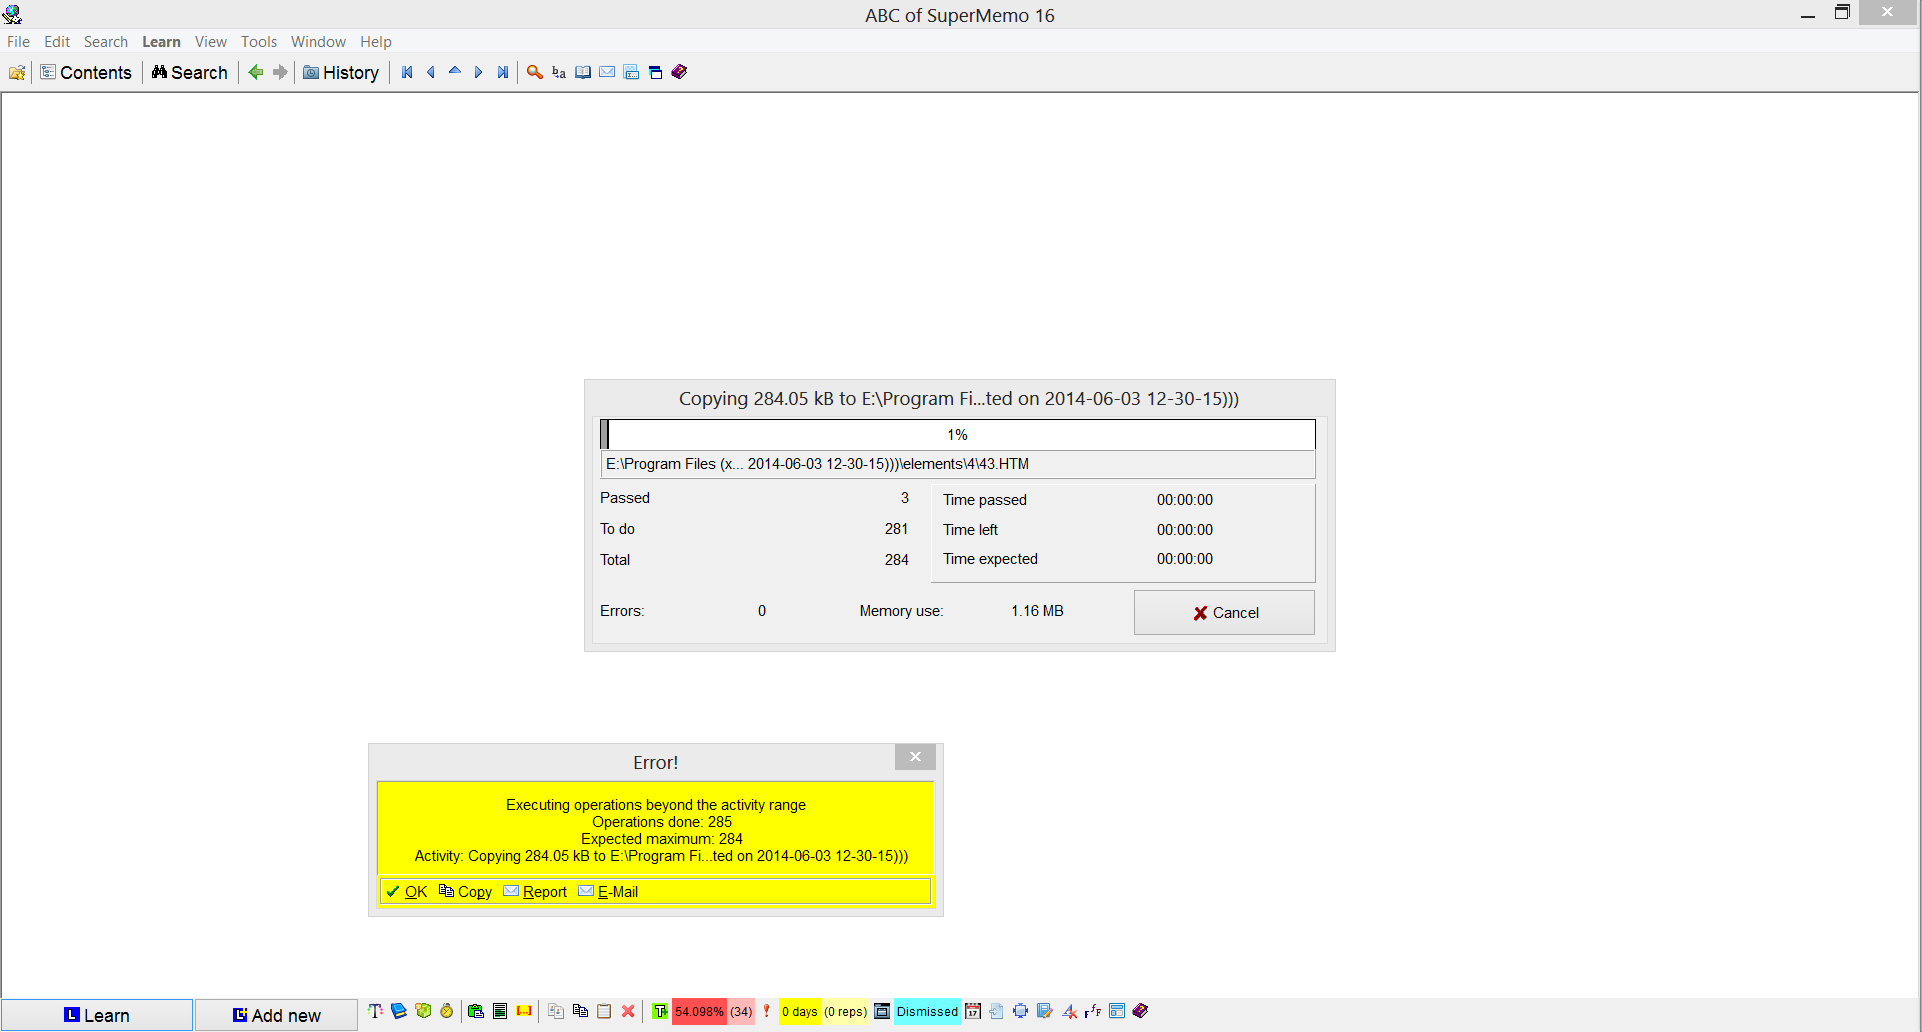Click the yellow cloze bracket icon

coord(524,1011)
